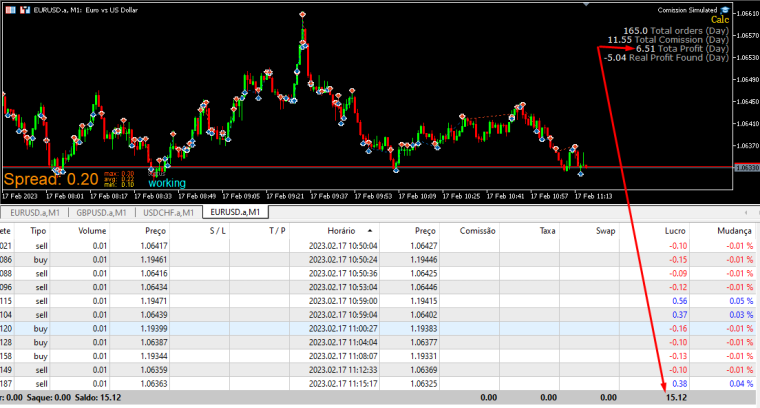Click the Tipo column header
760x408 pixels.
click(38, 231)
